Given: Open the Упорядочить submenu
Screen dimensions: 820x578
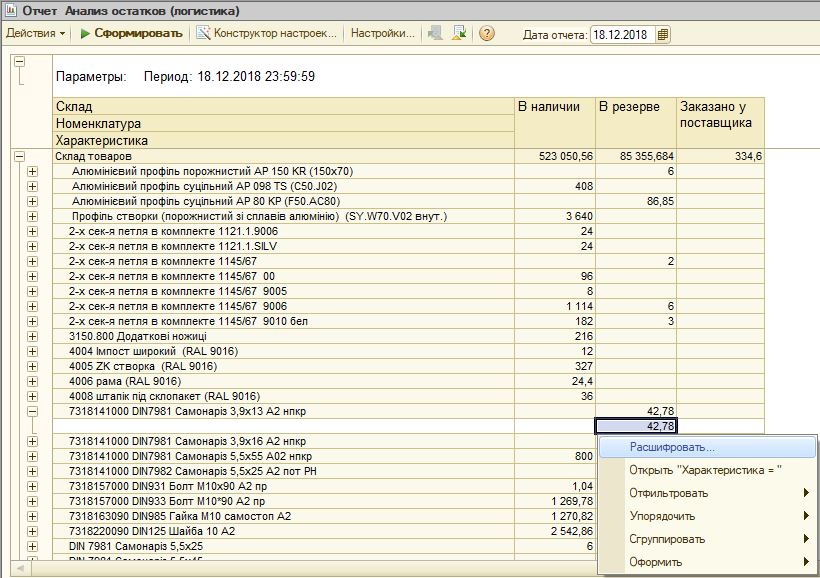Looking at the screenshot, I should [x=661, y=516].
